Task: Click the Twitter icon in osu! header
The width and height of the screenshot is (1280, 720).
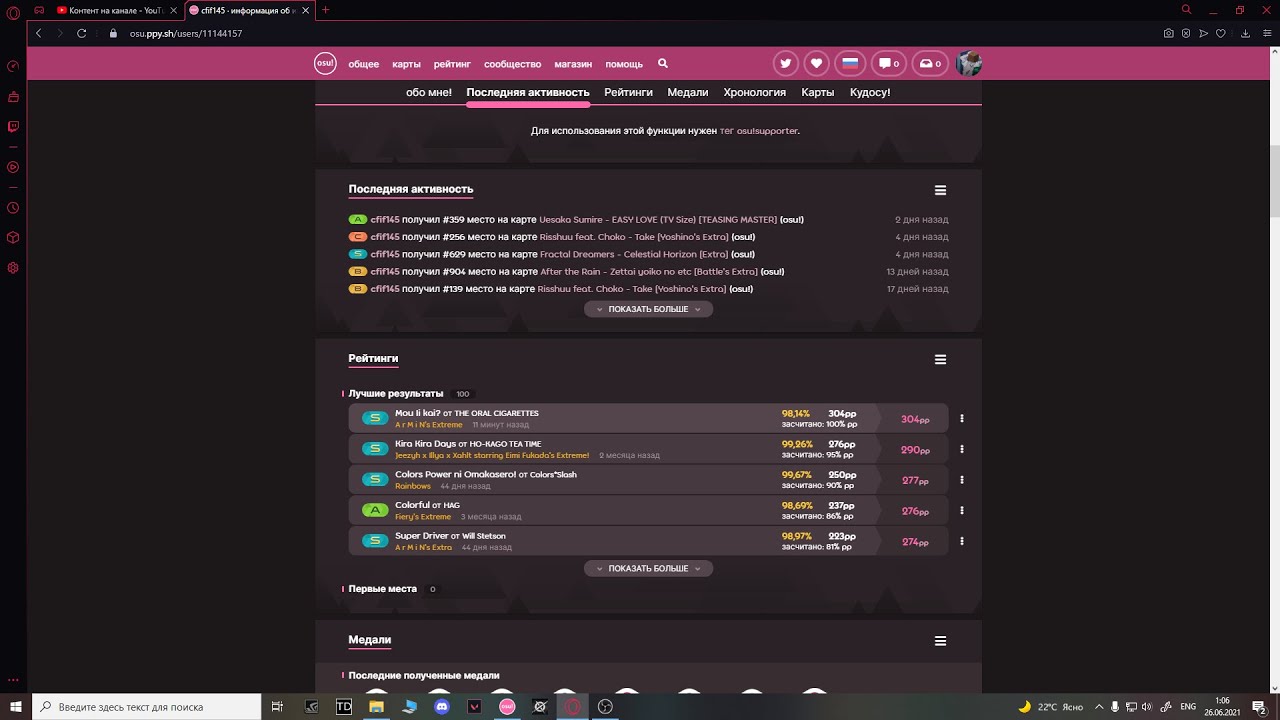Action: pos(786,63)
